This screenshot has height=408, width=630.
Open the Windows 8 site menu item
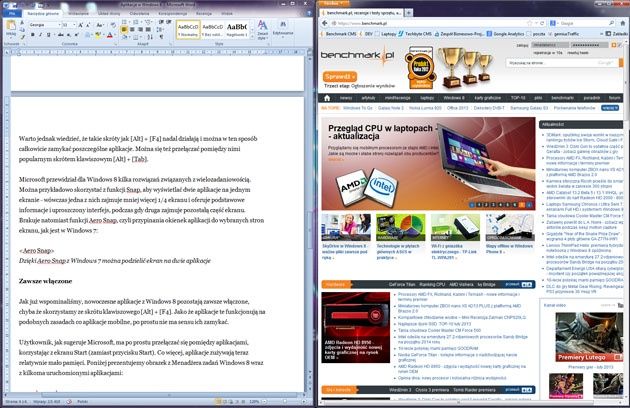[x=454, y=98]
